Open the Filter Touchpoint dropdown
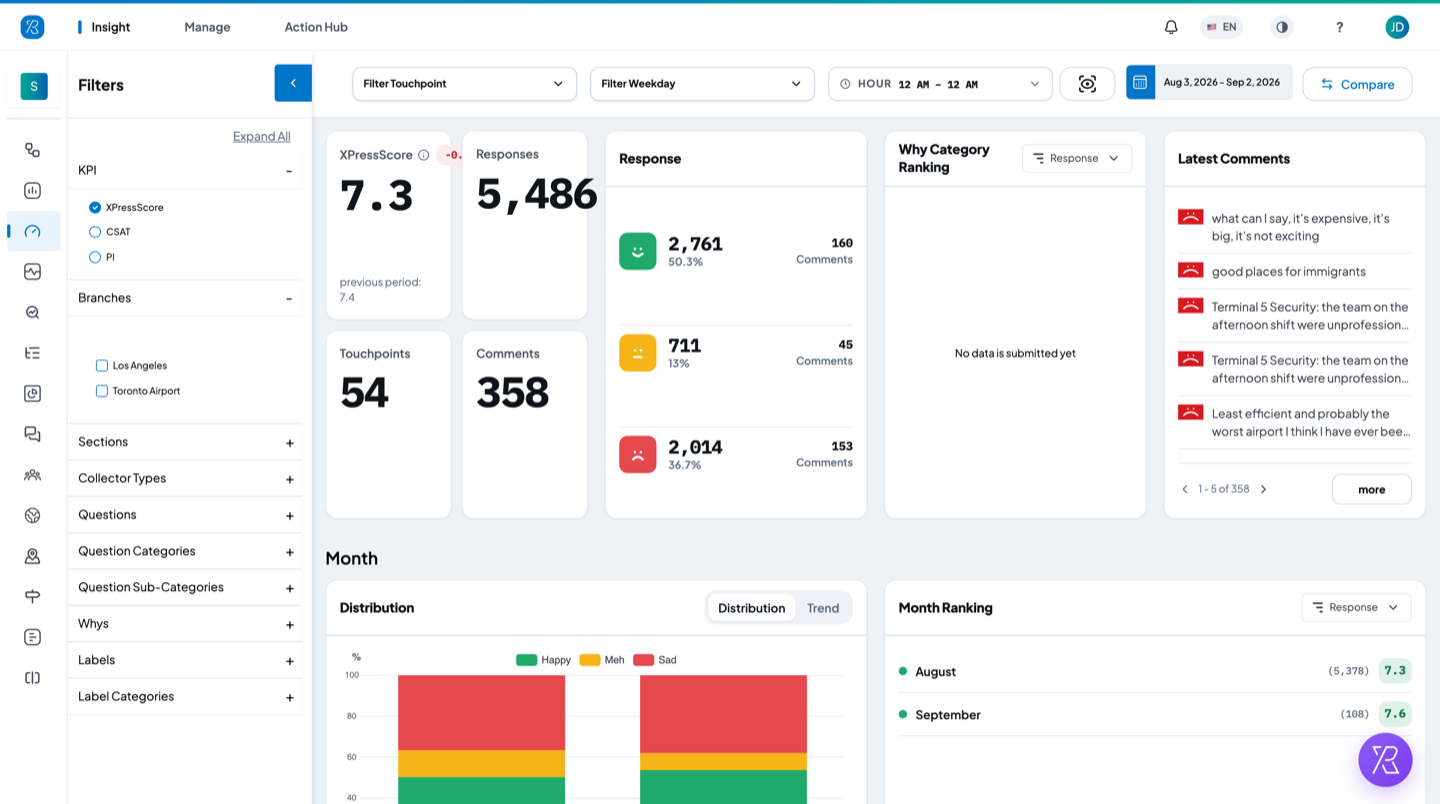 [464, 84]
